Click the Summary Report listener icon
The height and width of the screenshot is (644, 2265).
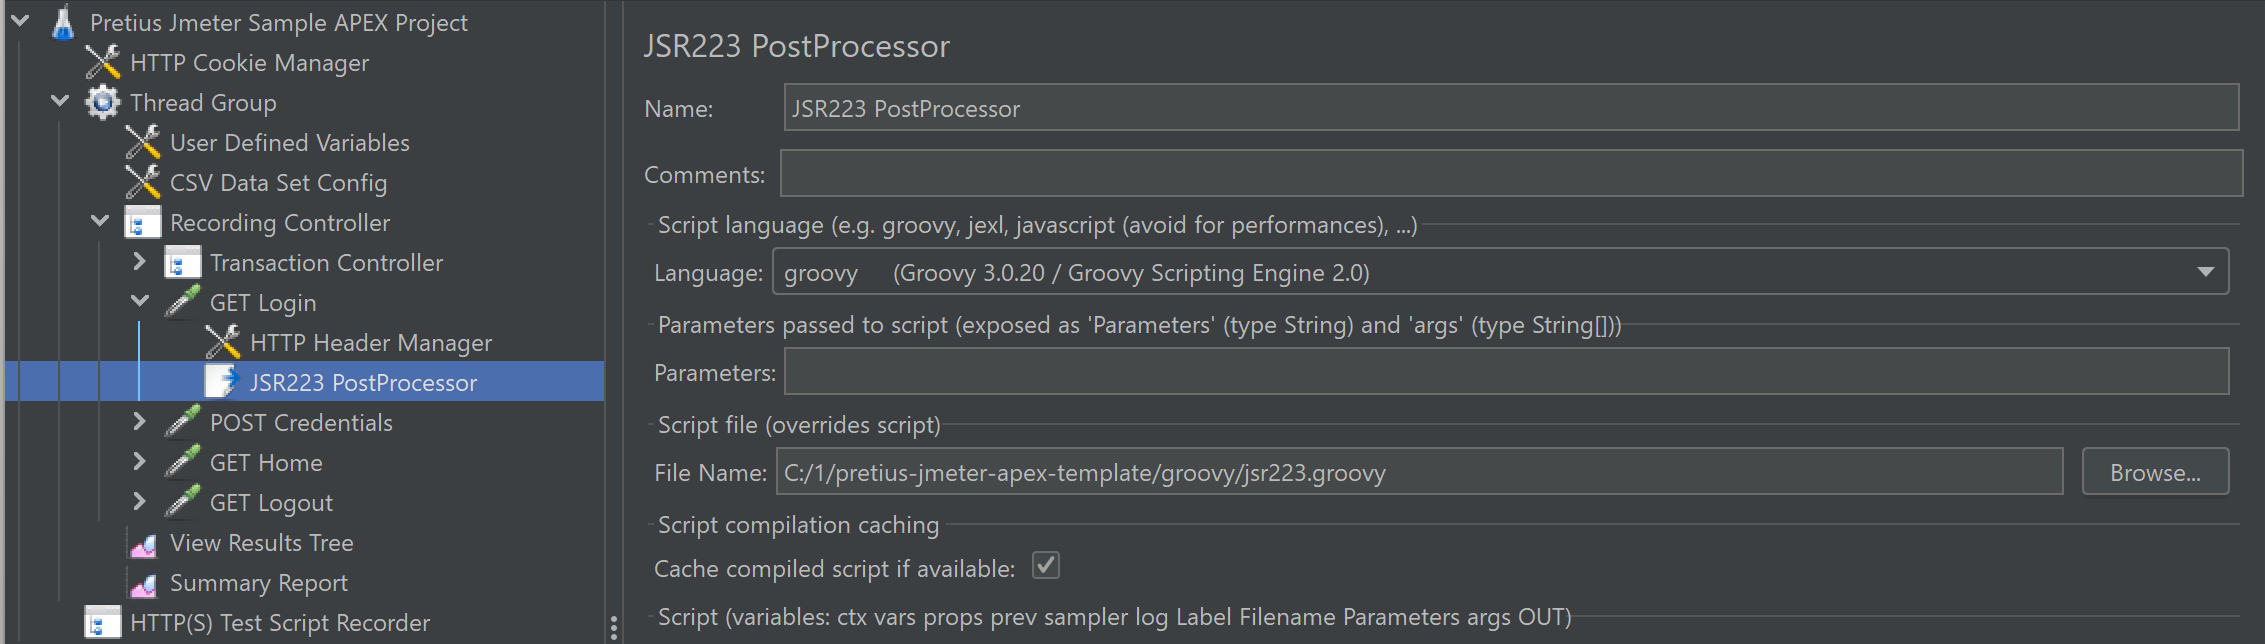143,584
